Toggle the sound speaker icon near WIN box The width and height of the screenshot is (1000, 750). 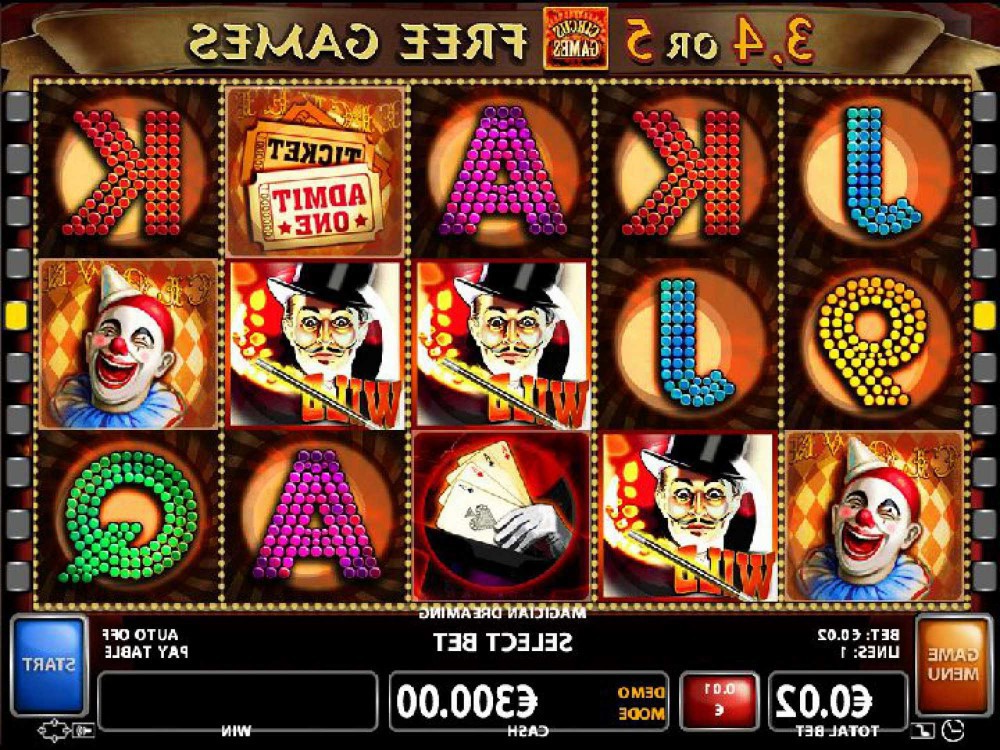84,729
